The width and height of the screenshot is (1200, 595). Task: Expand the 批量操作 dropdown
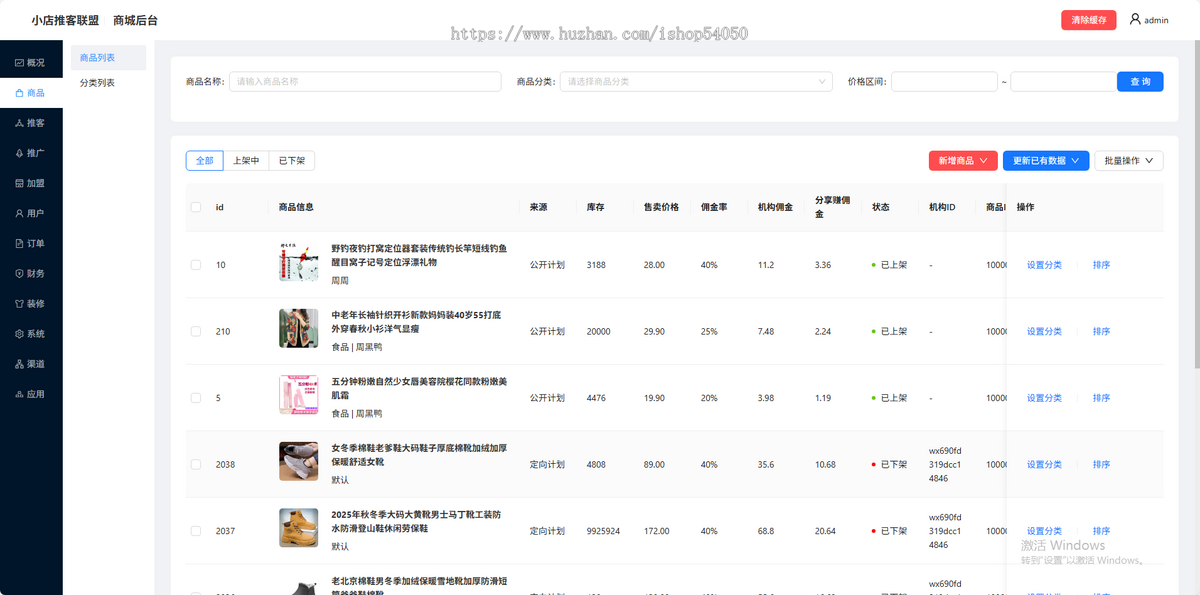tap(1128, 160)
